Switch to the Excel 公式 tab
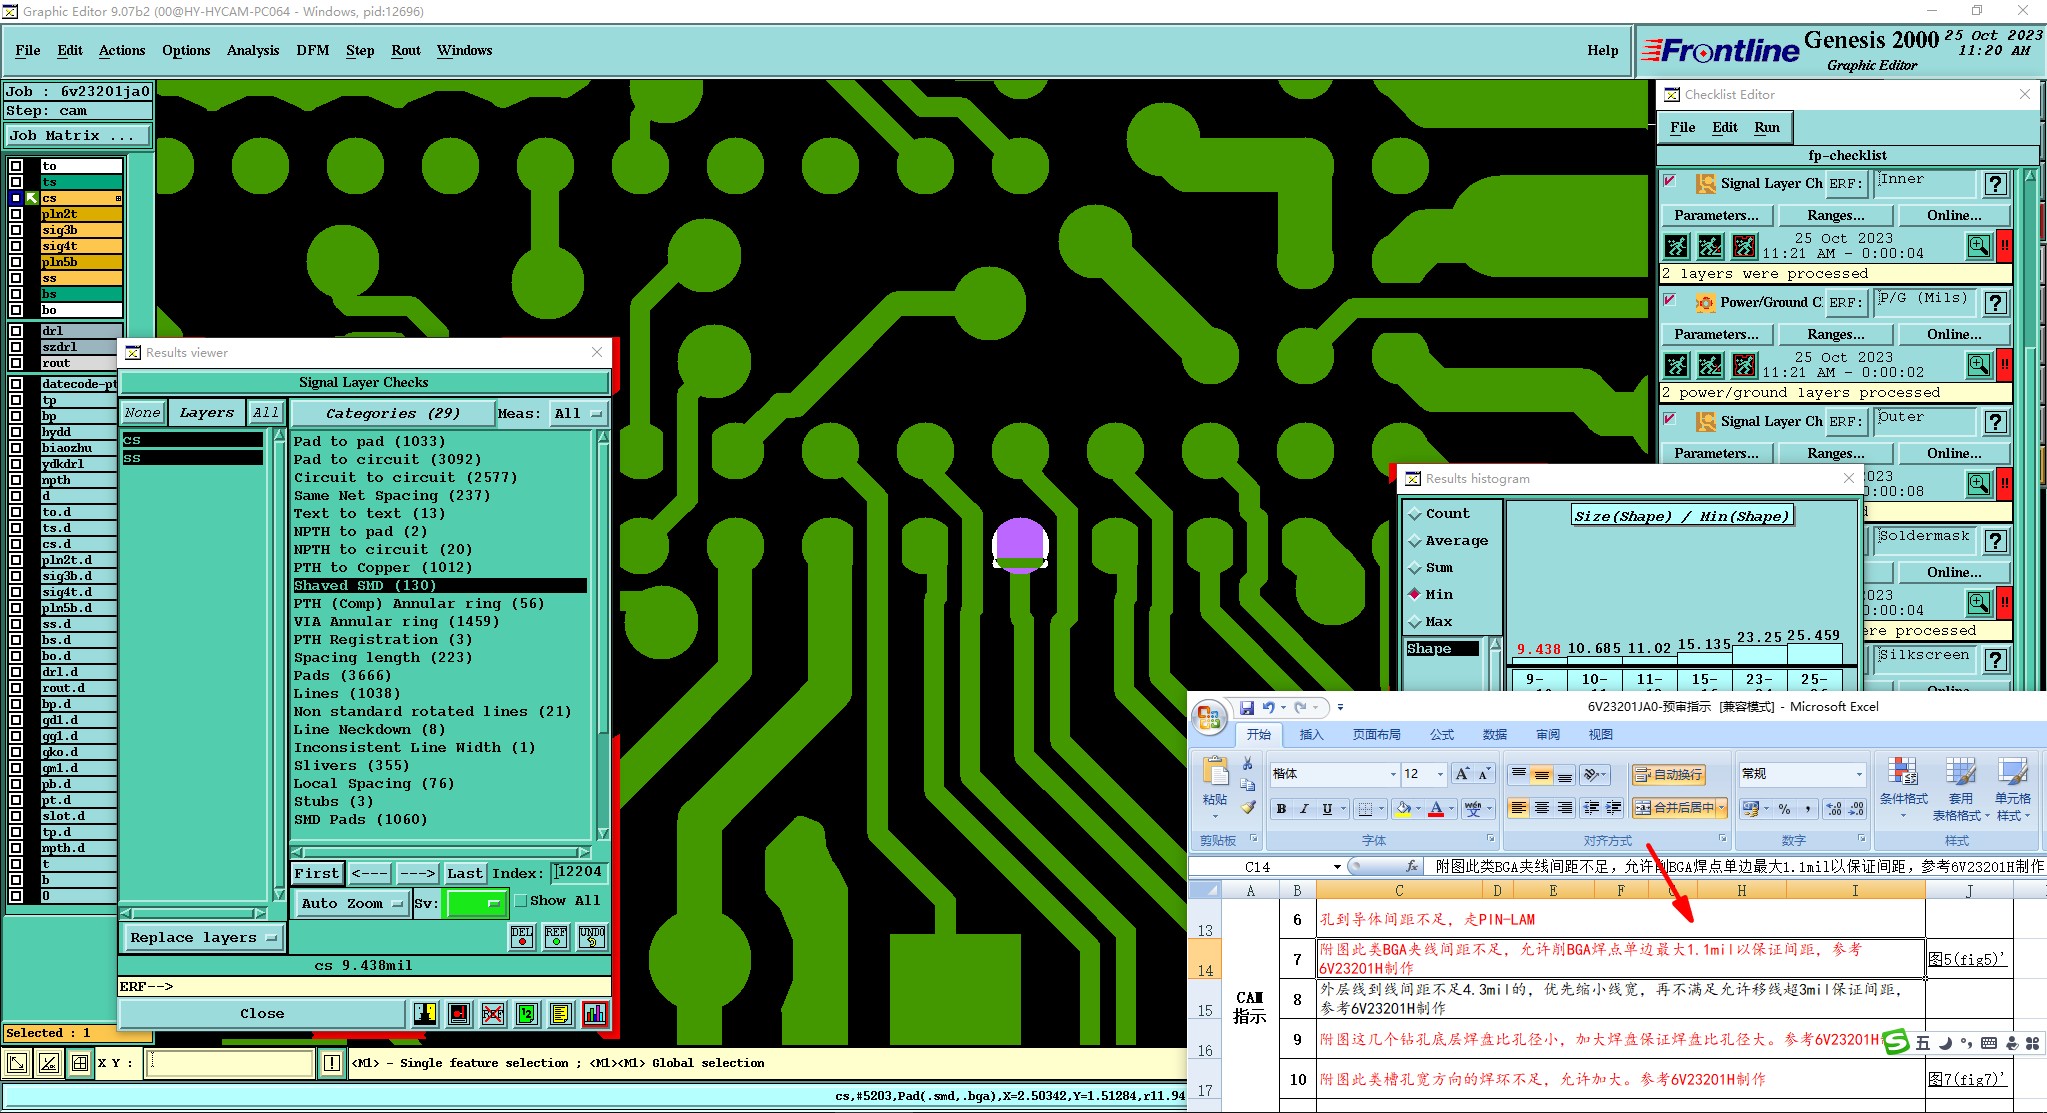Viewport: 2047px width, 1113px height. pyautogui.click(x=1442, y=735)
